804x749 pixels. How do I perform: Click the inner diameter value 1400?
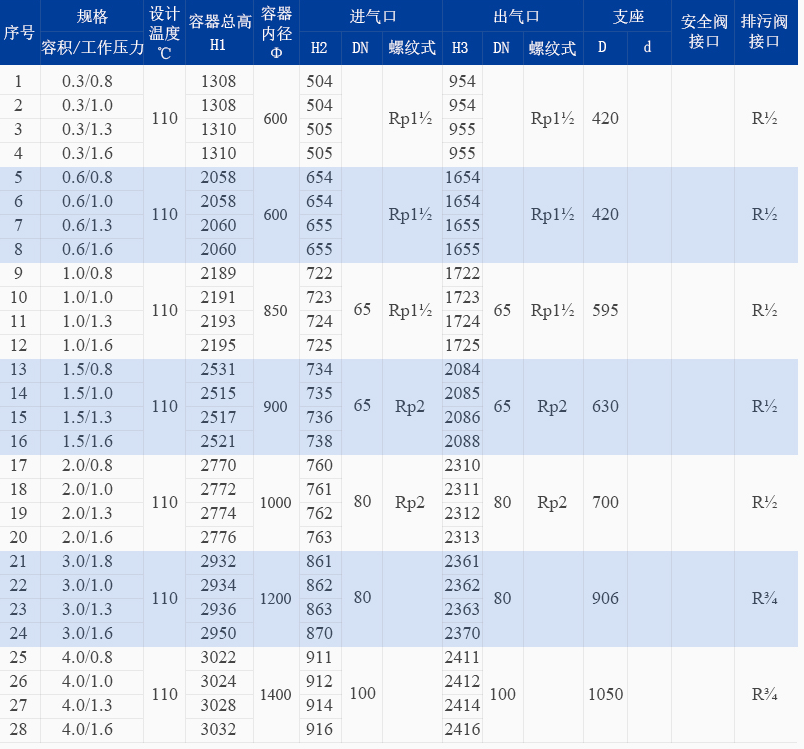point(275,694)
